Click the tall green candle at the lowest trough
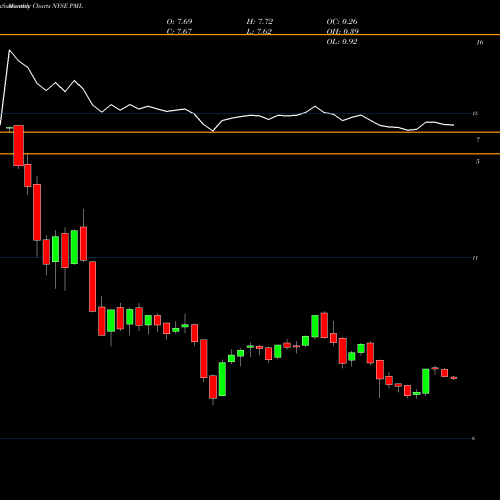500x500 pixels. point(222,379)
